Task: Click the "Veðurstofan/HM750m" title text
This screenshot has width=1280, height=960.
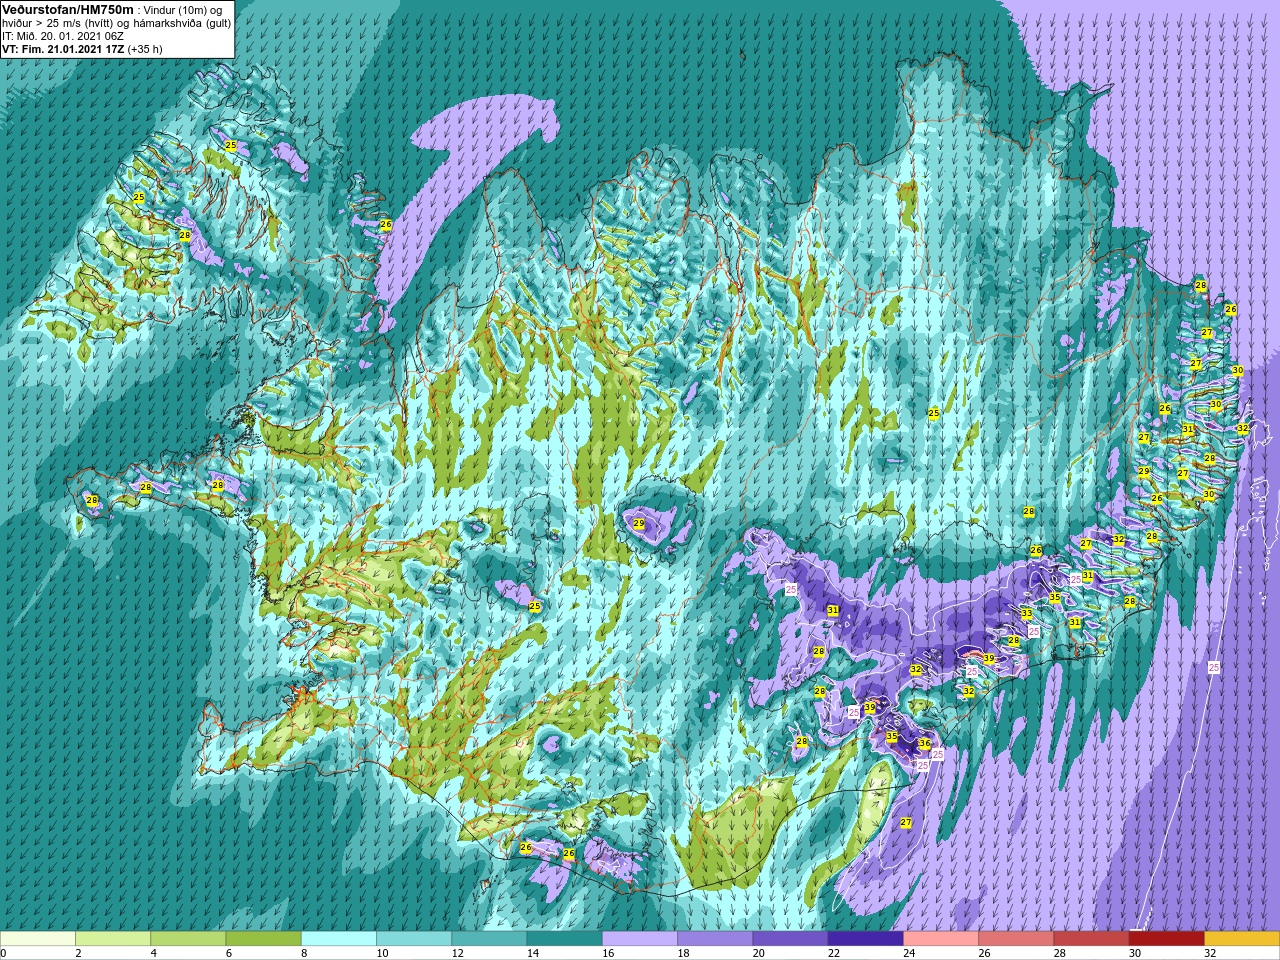Action: [x=68, y=9]
